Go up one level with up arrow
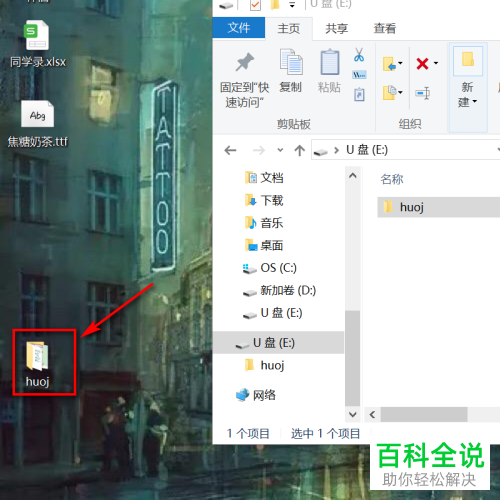Image resolution: width=500 pixels, height=500 pixels. 300,151
